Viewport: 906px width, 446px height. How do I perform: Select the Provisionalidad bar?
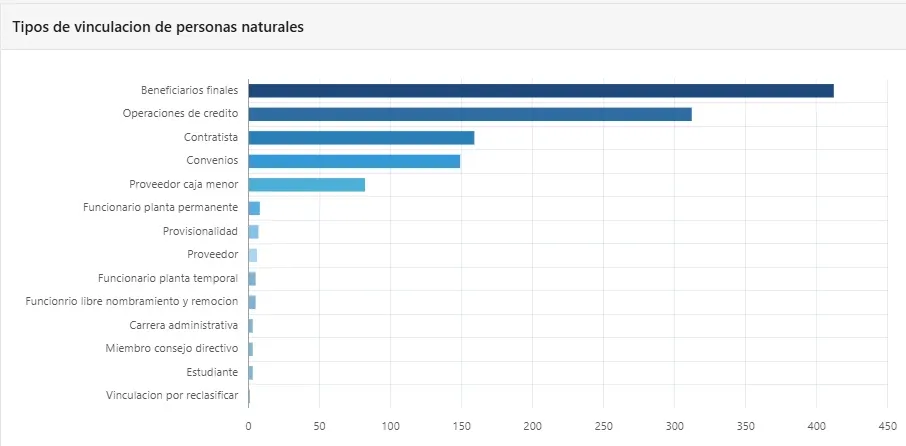pyautogui.click(x=254, y=232)
